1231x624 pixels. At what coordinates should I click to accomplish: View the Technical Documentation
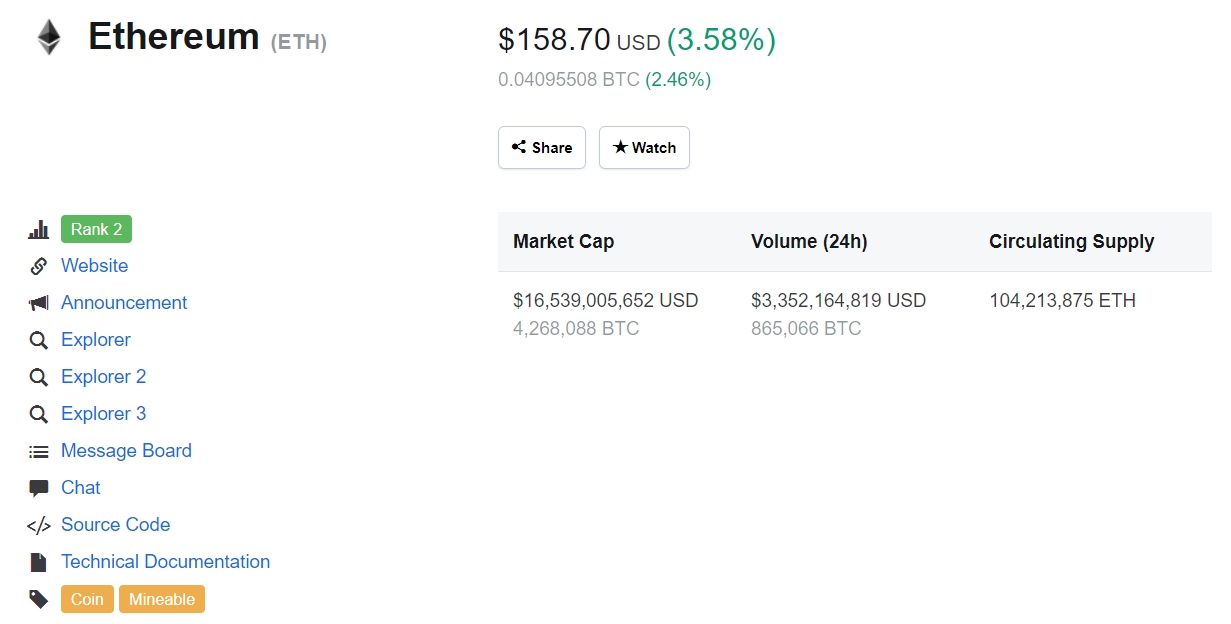(x=165, y=562)
